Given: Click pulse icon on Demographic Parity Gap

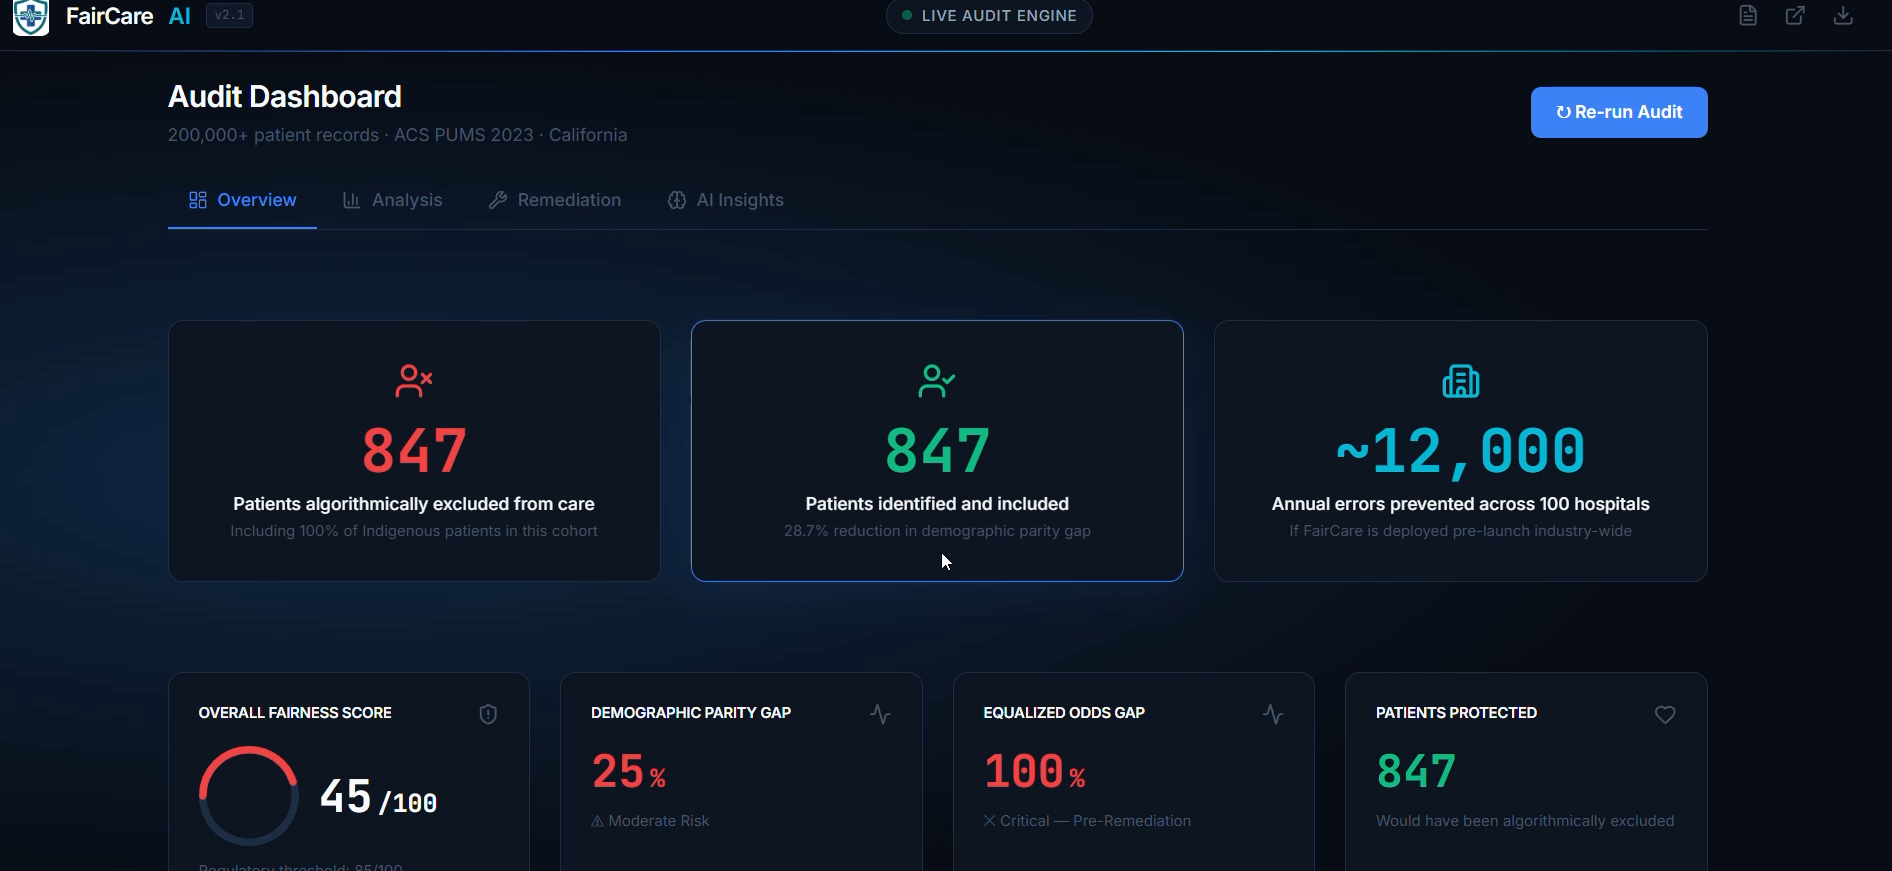Looking at the screenshot, I should coord(880,714).
